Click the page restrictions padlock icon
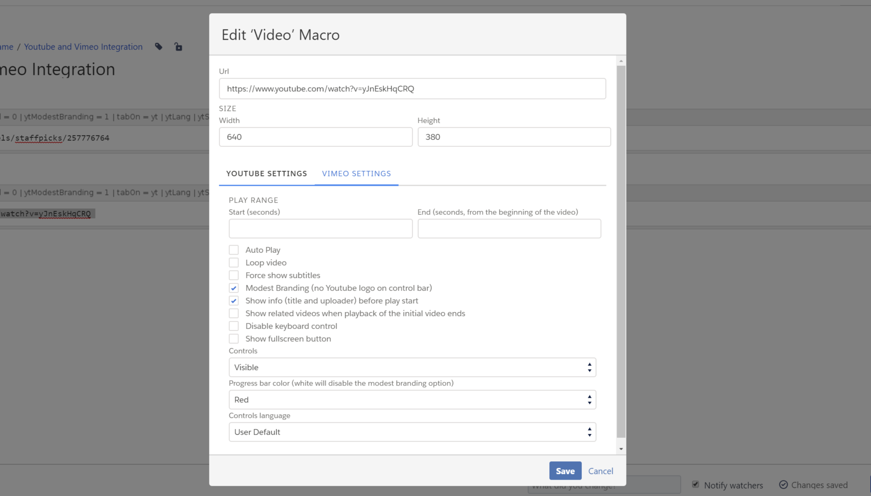 tap(179, 47)
